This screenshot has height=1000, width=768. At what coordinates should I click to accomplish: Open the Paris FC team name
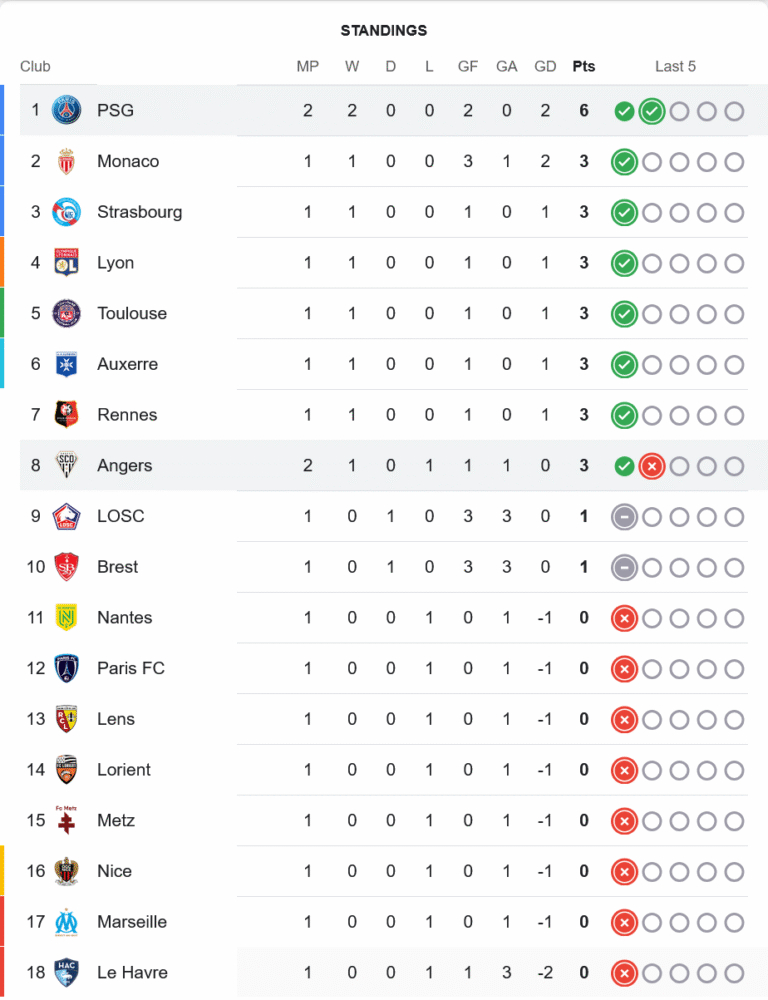[131, 668]
